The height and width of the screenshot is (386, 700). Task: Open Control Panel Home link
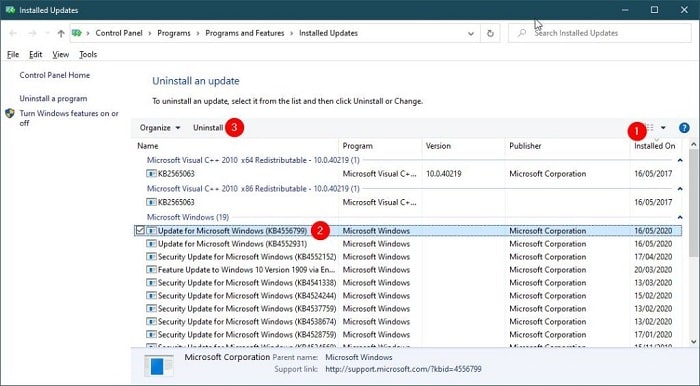click(x=54, y=75)
